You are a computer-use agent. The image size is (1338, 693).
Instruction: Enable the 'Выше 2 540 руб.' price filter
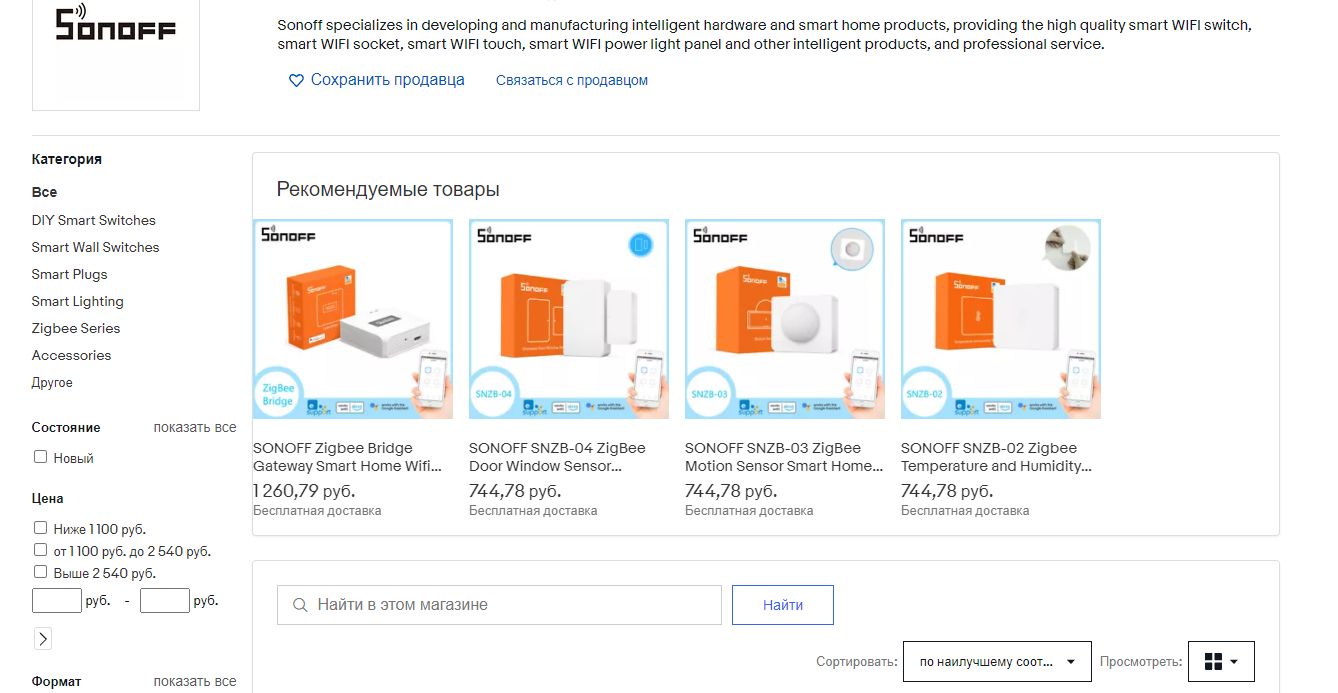coord(41,572)
